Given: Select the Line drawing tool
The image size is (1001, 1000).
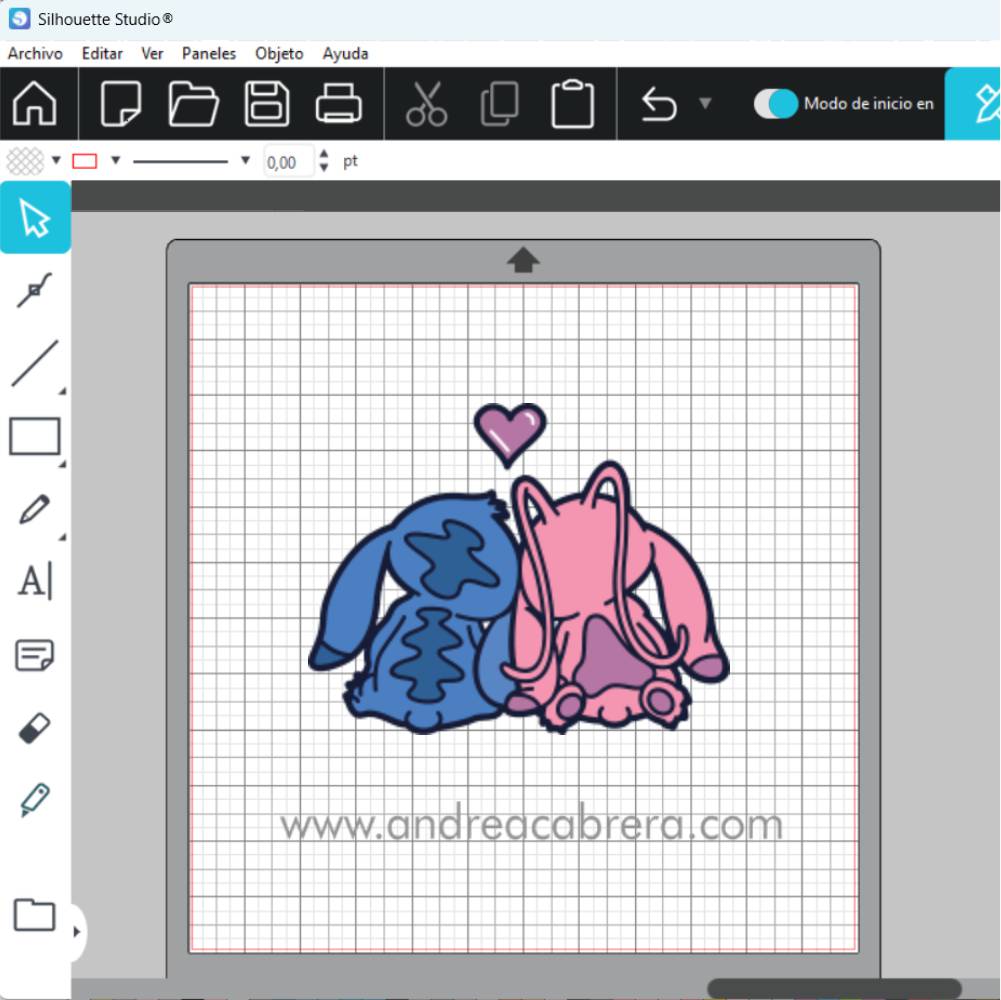Looking at the screenshot, I should tap(35, 363).
